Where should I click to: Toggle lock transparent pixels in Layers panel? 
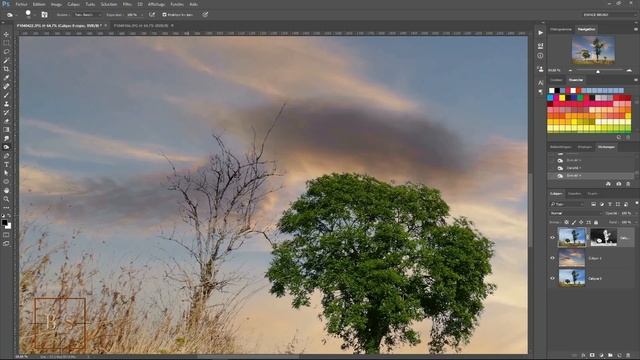(566, 222)
